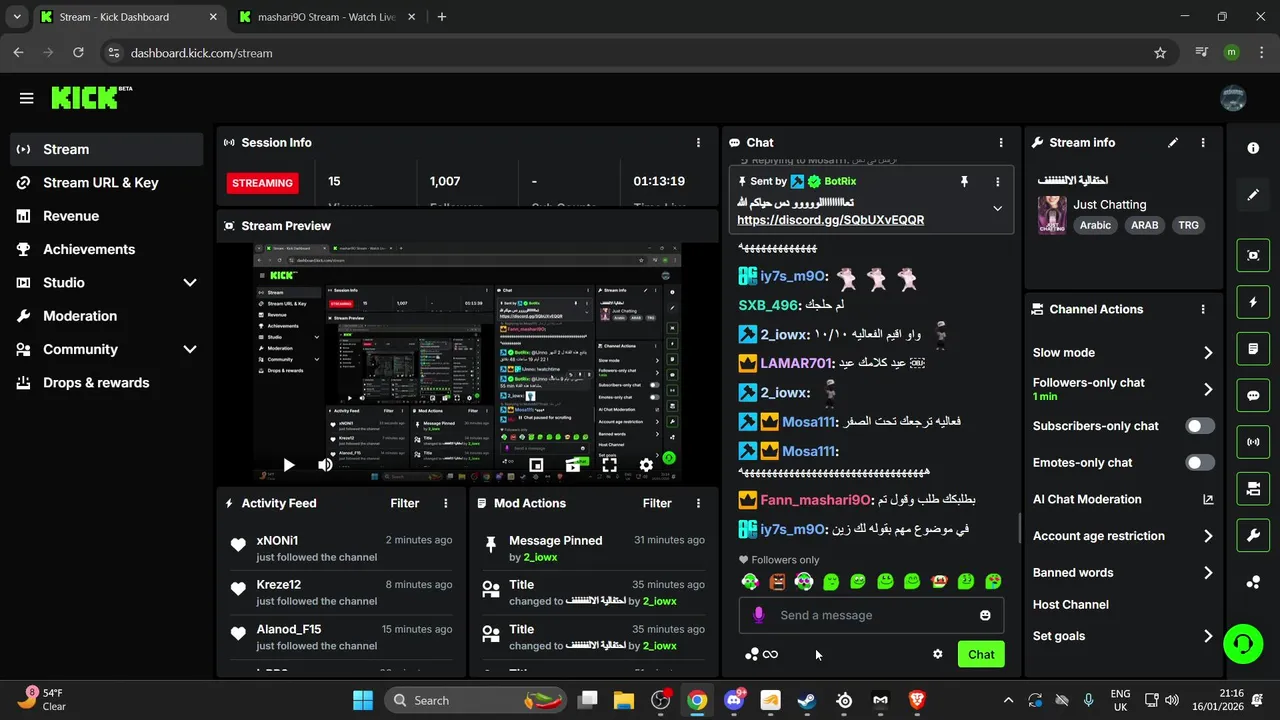Toggle the Stream Preview widget from right sidebar
The image size is (1280, 720).
[1253, 255]
